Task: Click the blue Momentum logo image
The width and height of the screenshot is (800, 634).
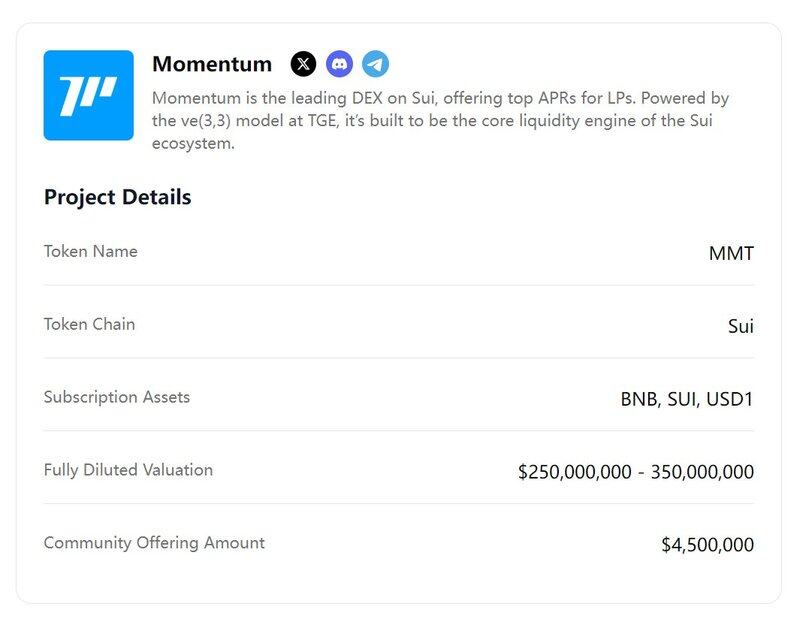Action: click(88, 95)
